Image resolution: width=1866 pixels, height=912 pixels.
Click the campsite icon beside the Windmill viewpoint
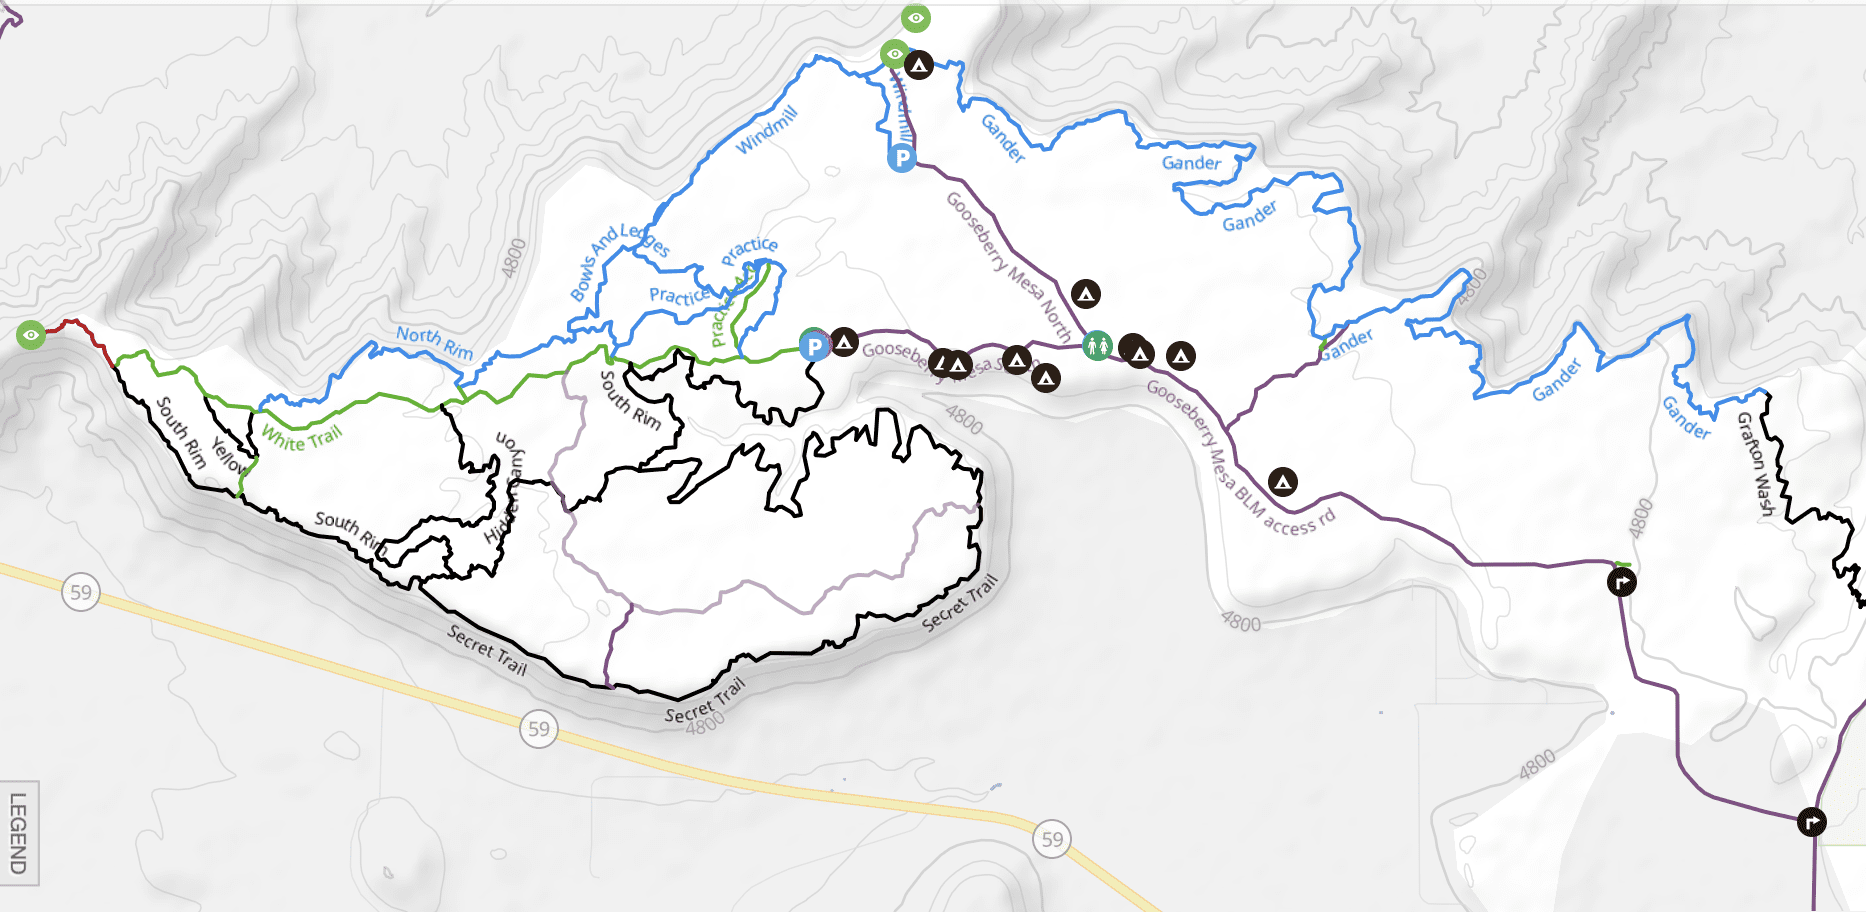(919, 65)
